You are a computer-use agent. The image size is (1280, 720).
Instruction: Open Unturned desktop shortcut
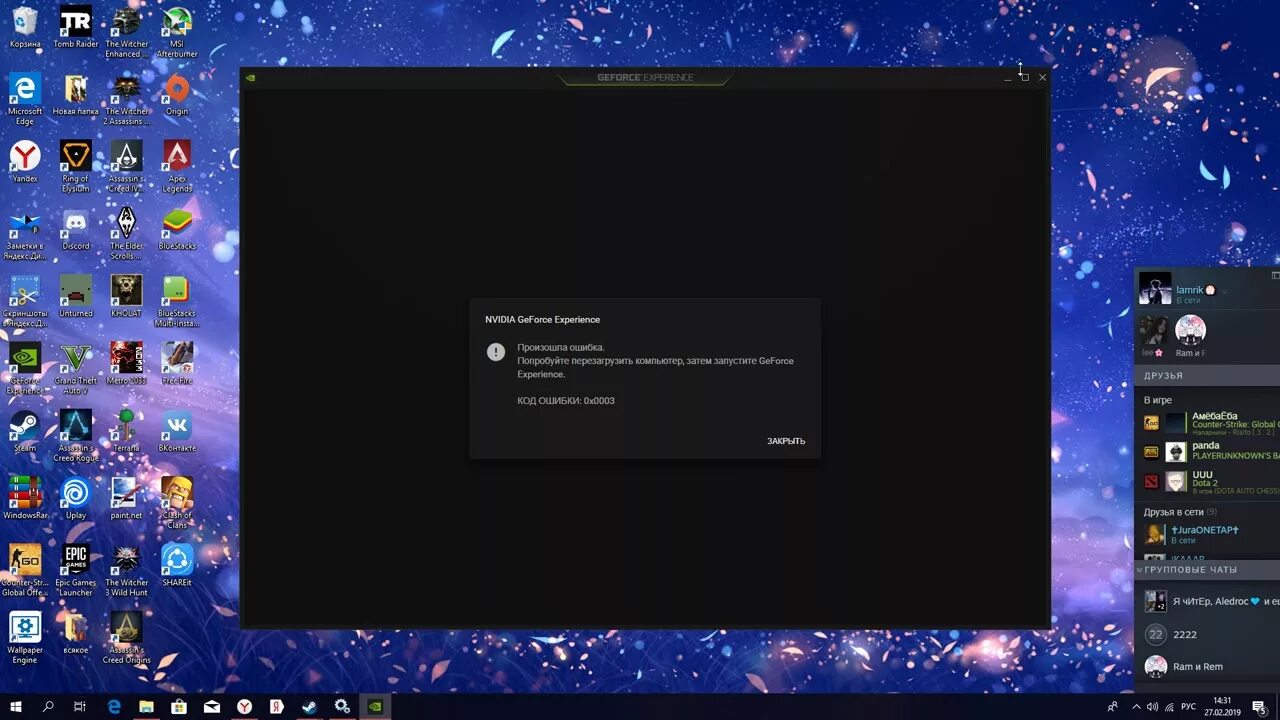(x=76, y=296)
